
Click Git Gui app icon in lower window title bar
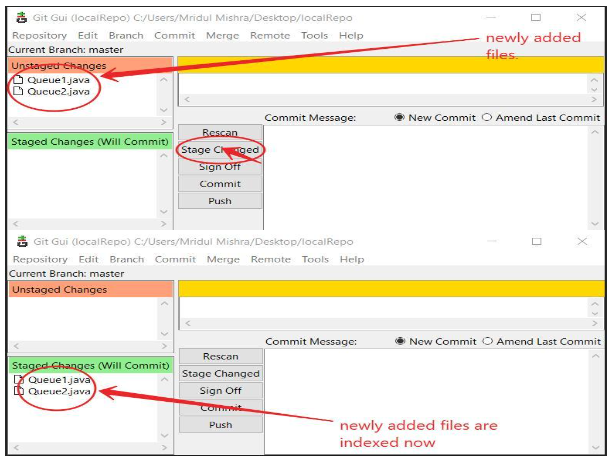point(22,242)
